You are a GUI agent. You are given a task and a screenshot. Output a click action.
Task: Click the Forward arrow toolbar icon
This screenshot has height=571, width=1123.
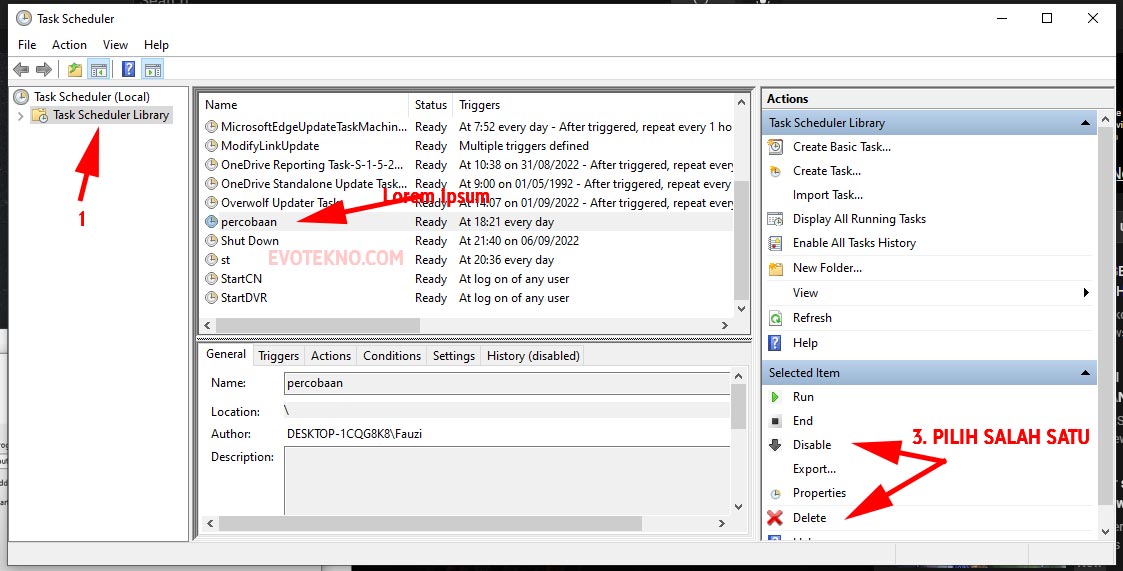click(x=44, y=69)
